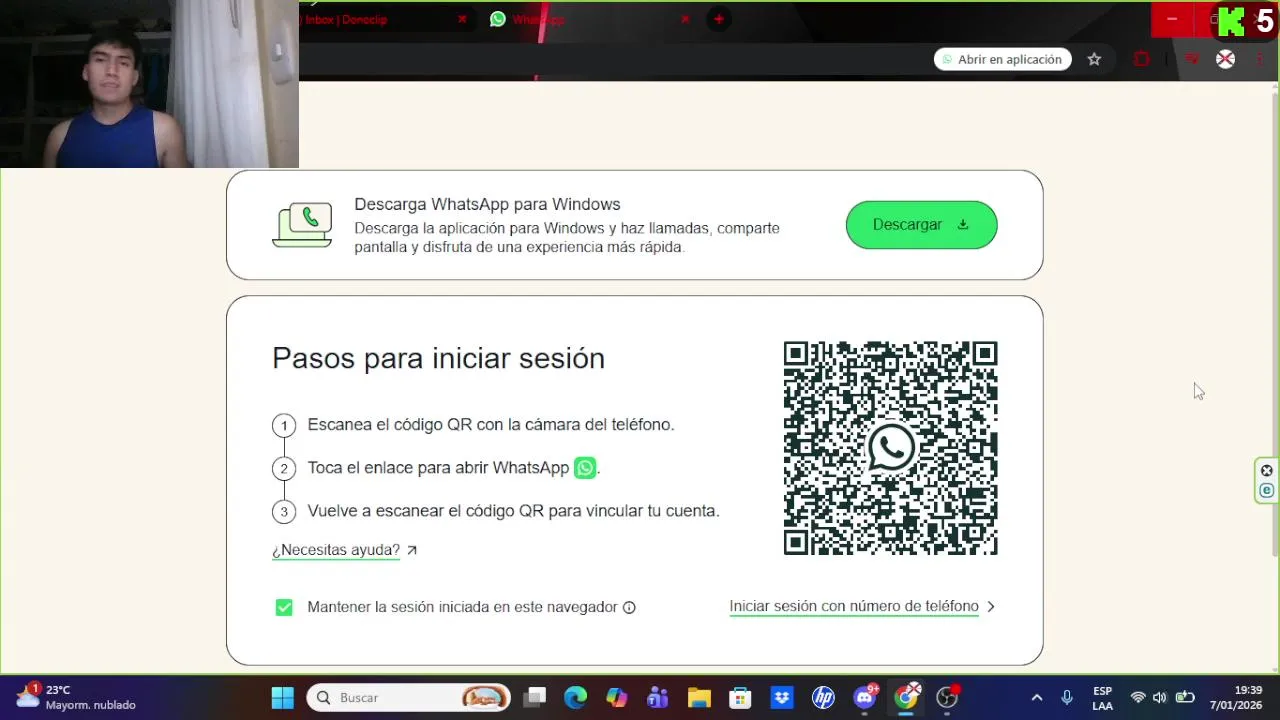1280x720 pixels.
Task: Click the WhatsApp QR code image
Action: 890,448
